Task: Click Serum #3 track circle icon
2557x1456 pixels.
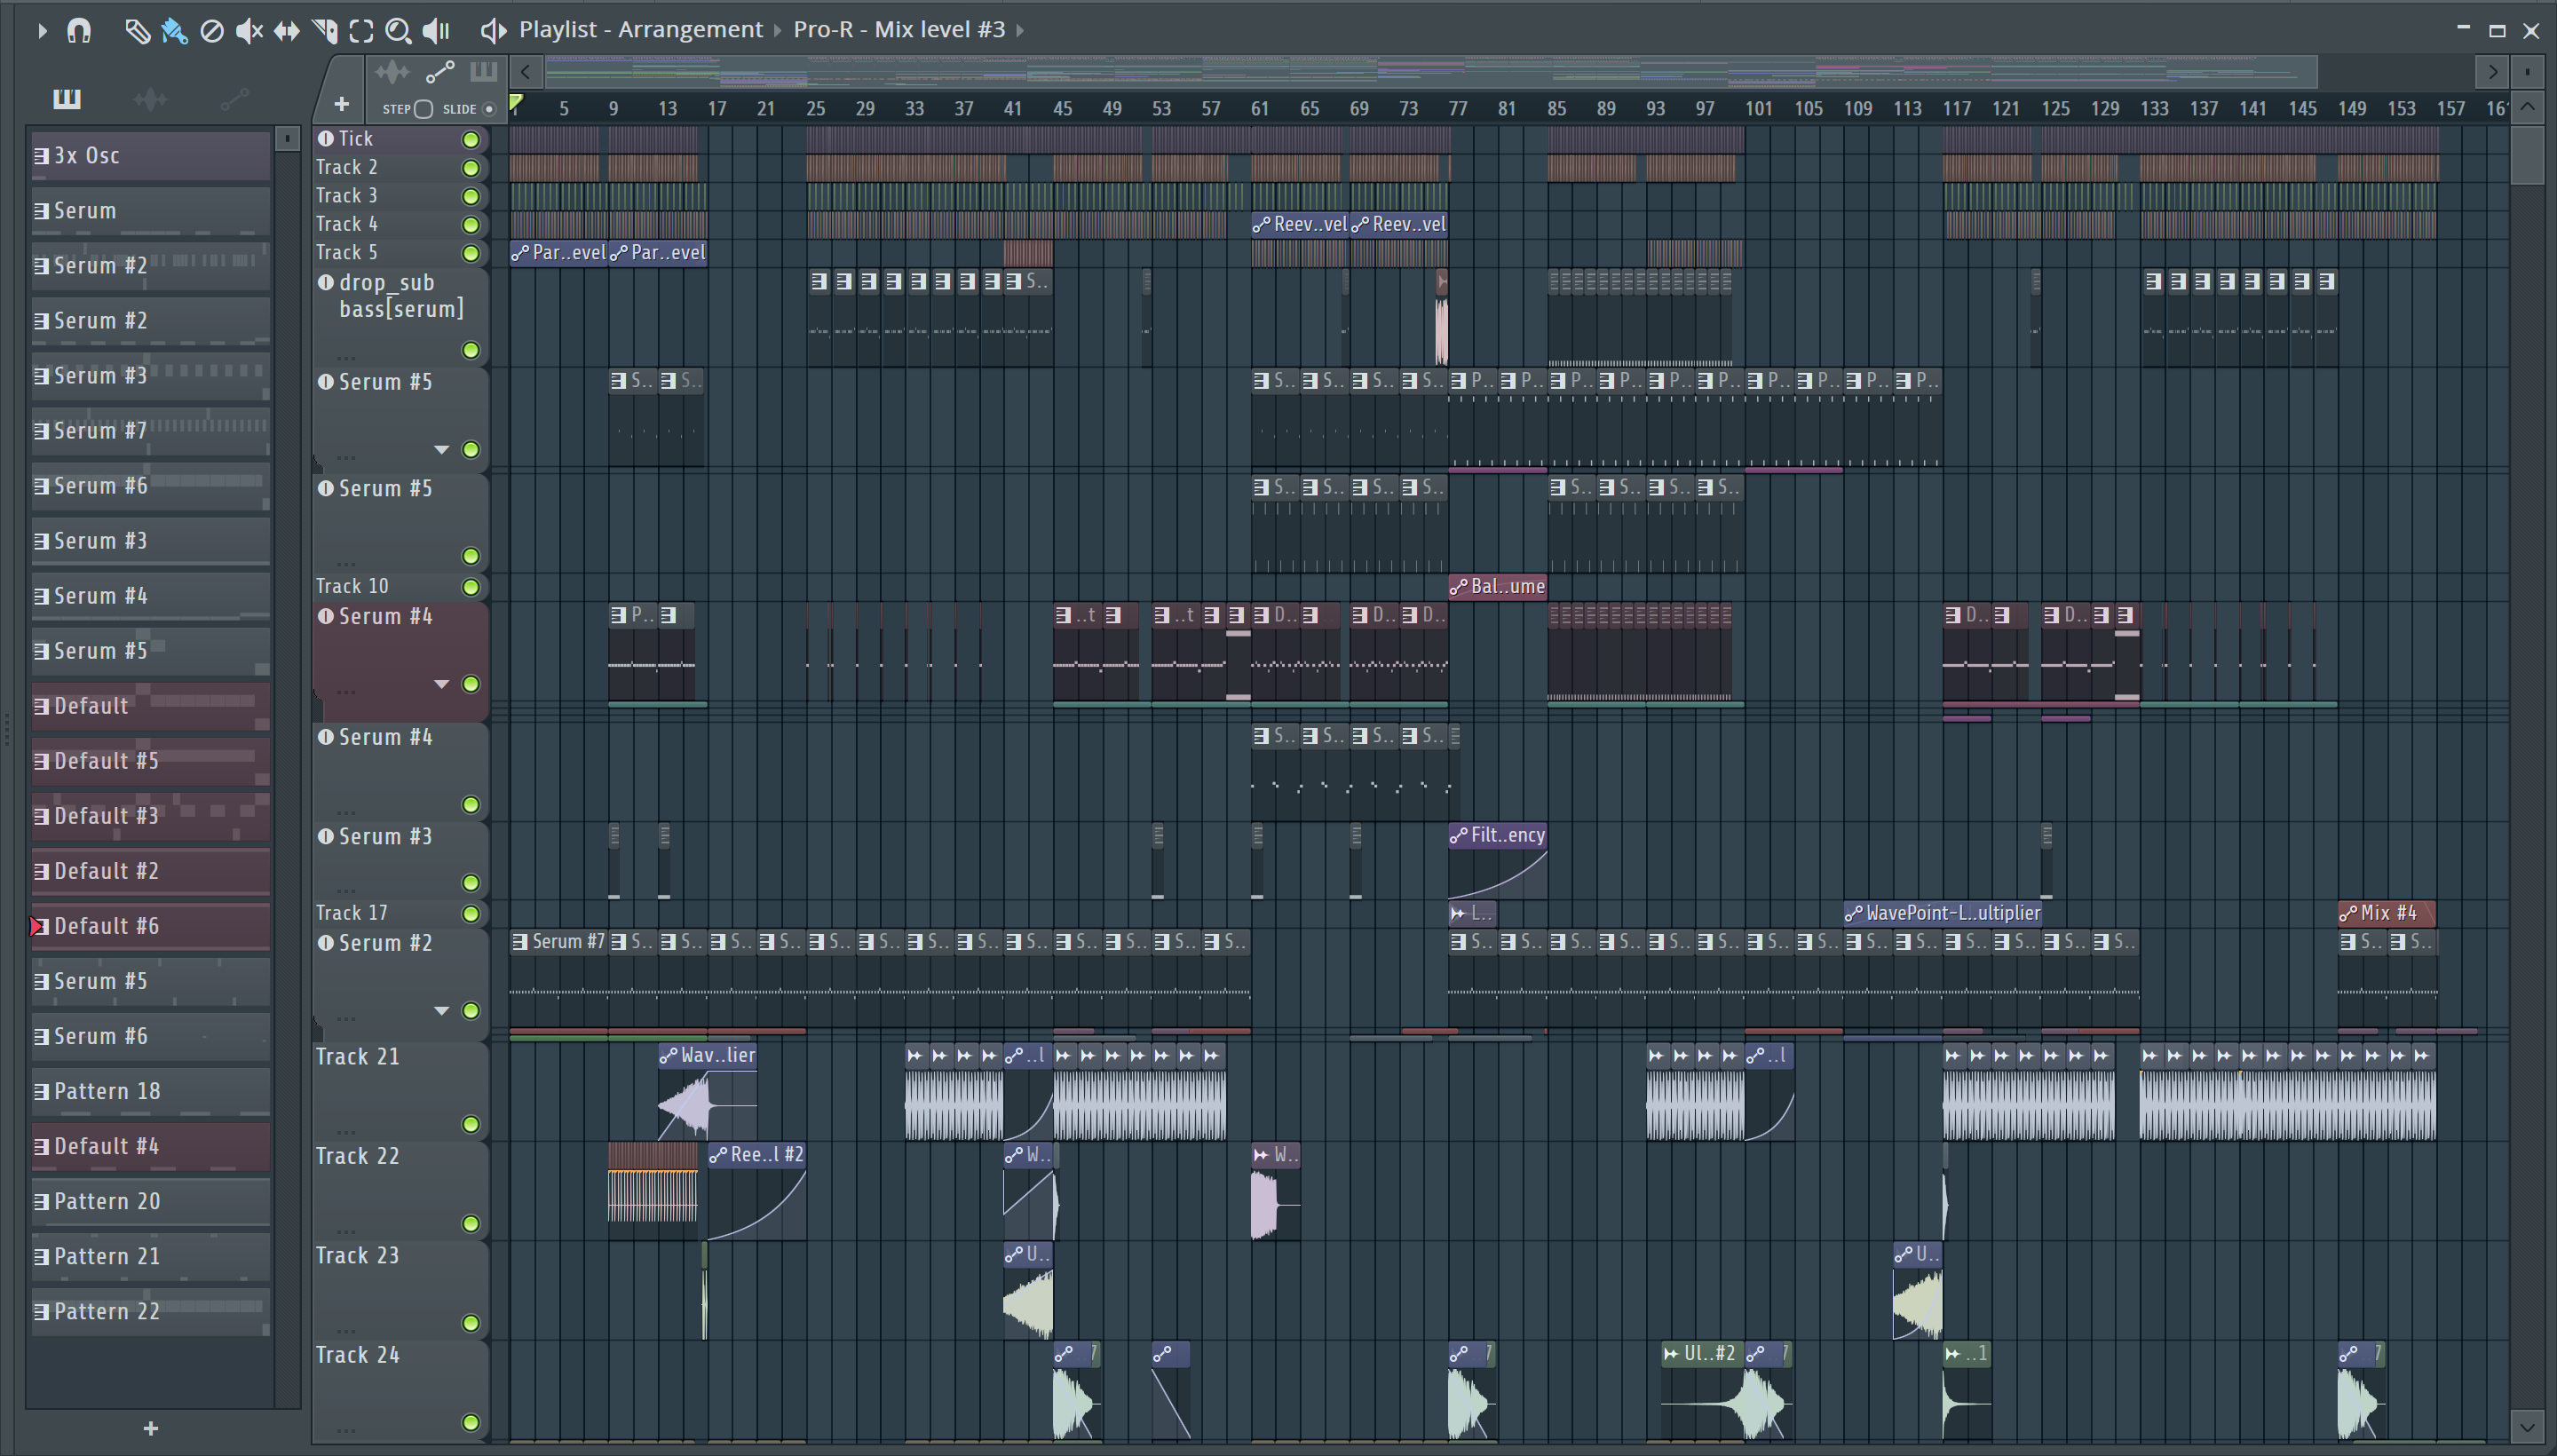Action: [326, 835]
